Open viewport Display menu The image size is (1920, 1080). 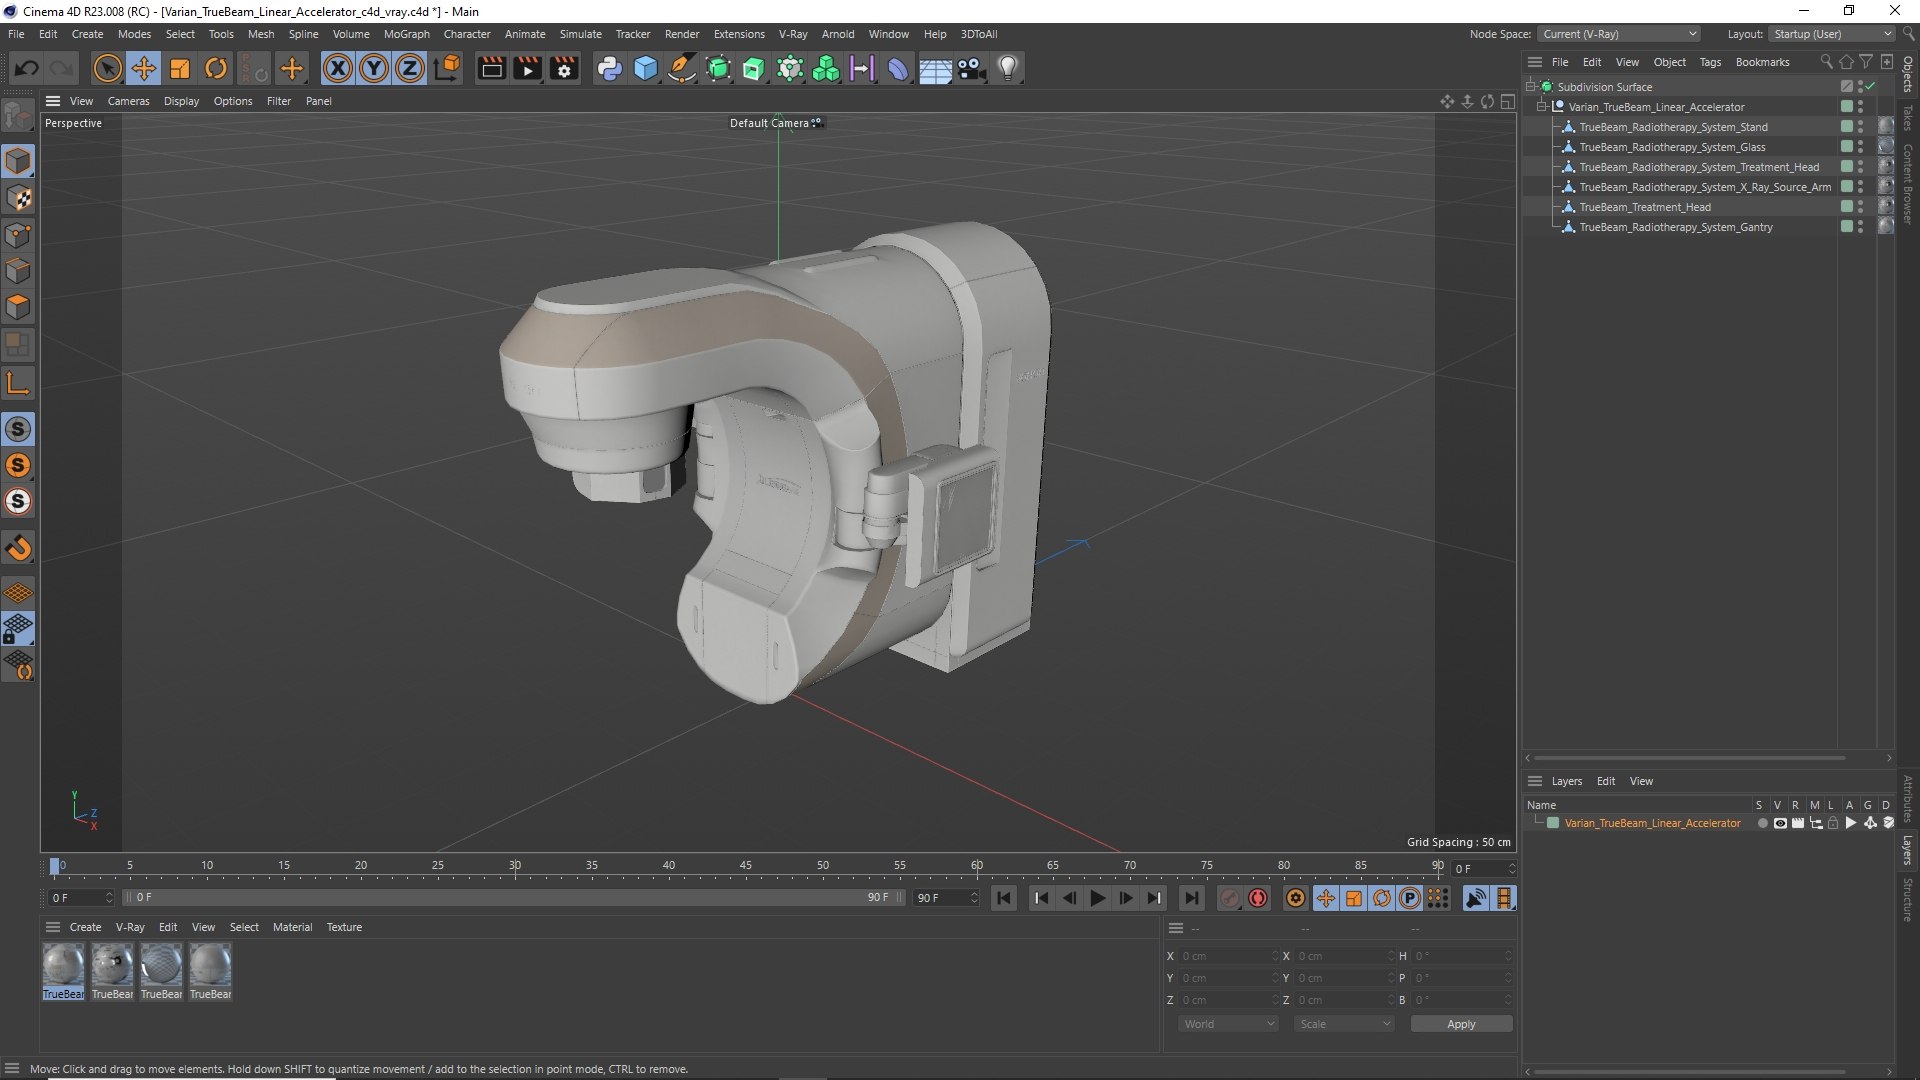[181, 101]
